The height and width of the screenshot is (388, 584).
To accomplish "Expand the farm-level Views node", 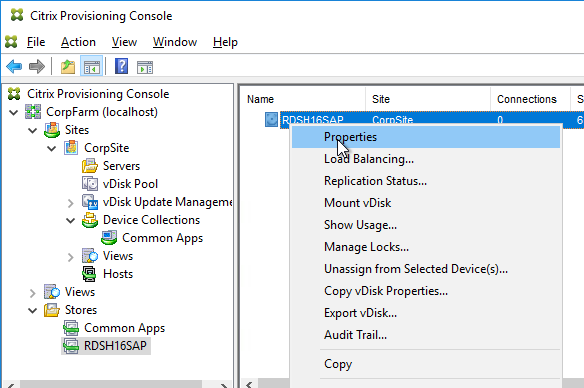I will [33, 293].
